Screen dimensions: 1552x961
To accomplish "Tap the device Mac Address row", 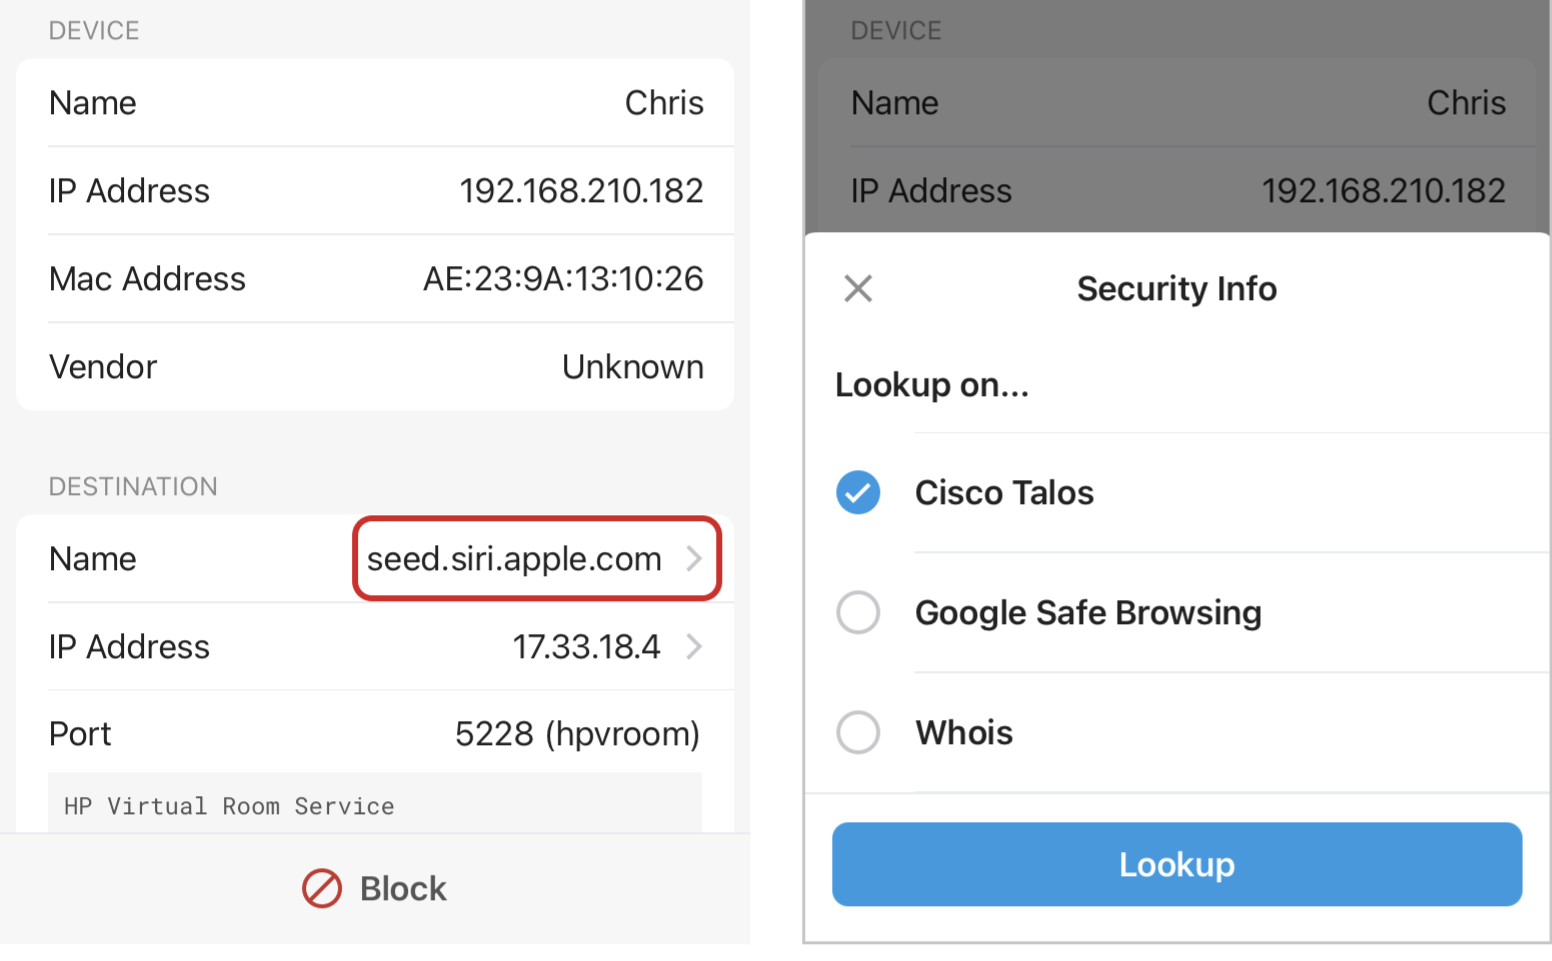I will tap(375, 278).
